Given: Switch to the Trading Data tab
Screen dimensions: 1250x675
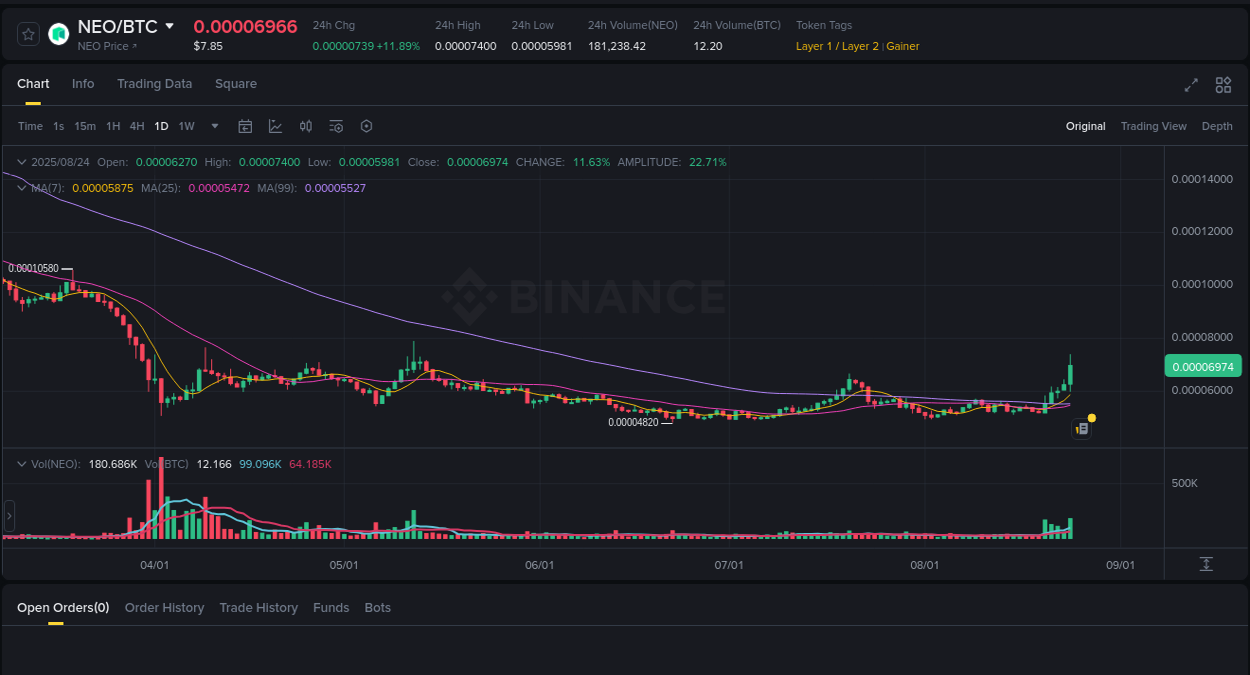Looking at the screenshot, I should point(154,84).
